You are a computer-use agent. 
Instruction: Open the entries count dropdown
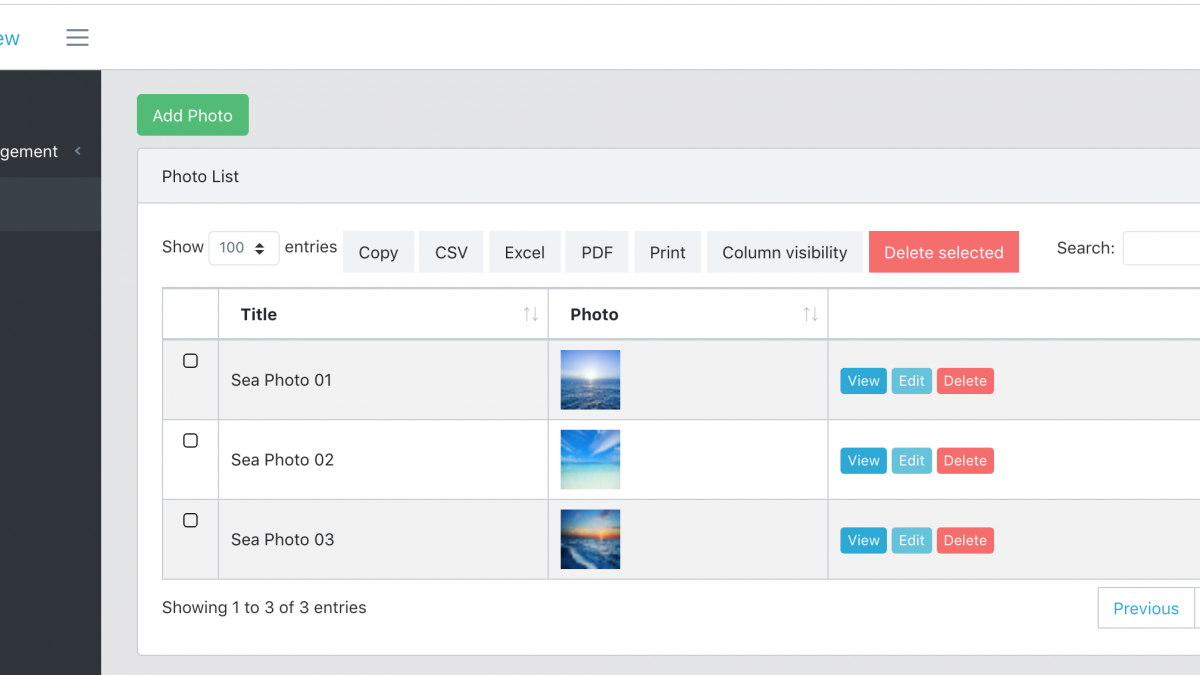(244, 248)
